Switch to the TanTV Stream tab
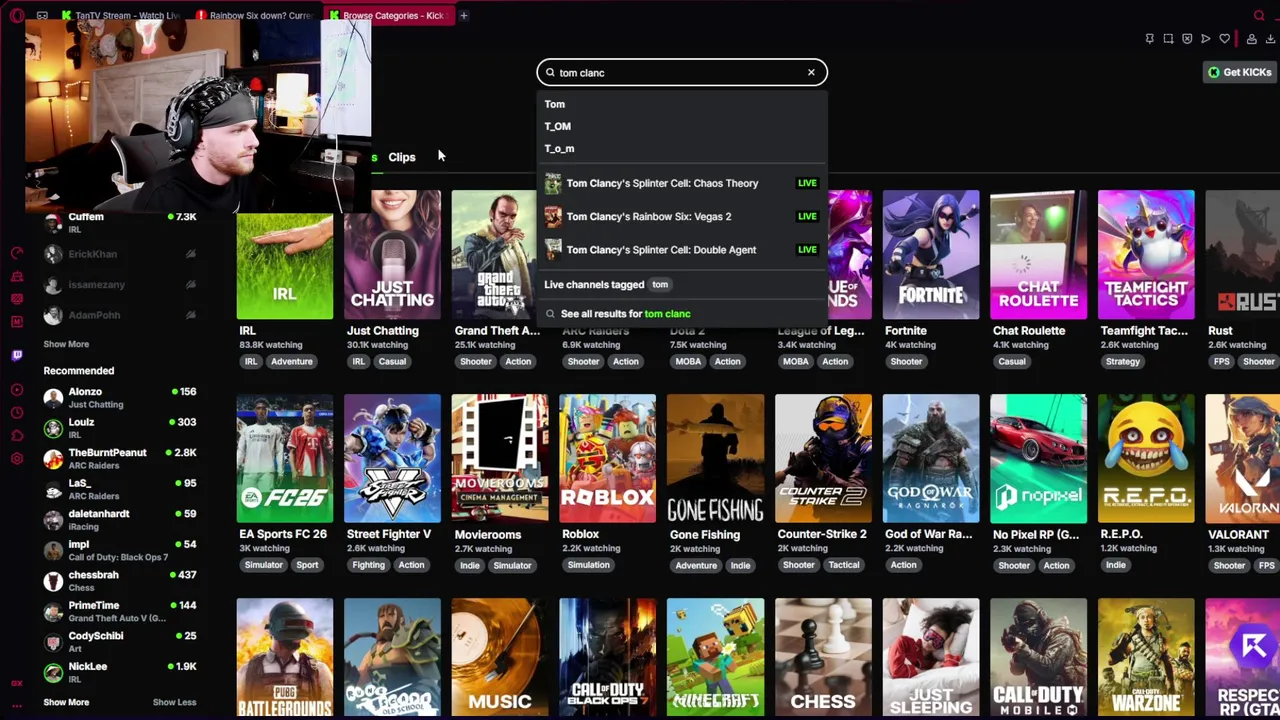The width and height of the screenshot is (1280, 720). 120,15
